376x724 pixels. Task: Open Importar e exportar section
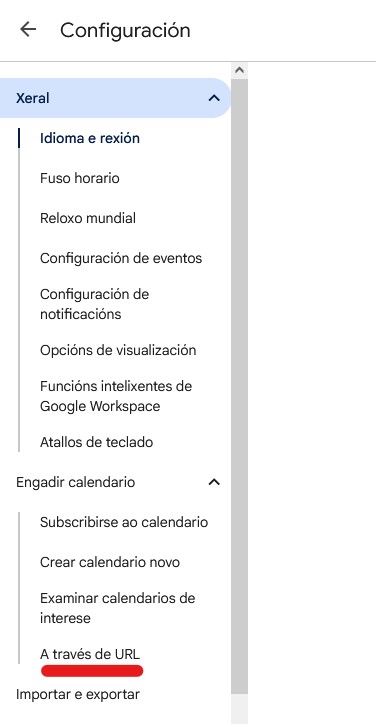pos(78,694)
